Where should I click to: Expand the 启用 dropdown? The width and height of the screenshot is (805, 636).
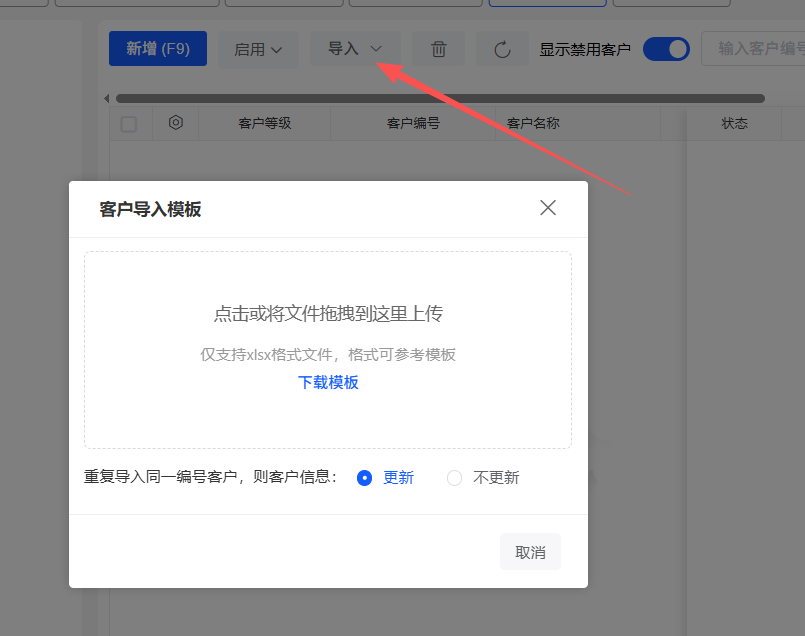click(258, 49)
